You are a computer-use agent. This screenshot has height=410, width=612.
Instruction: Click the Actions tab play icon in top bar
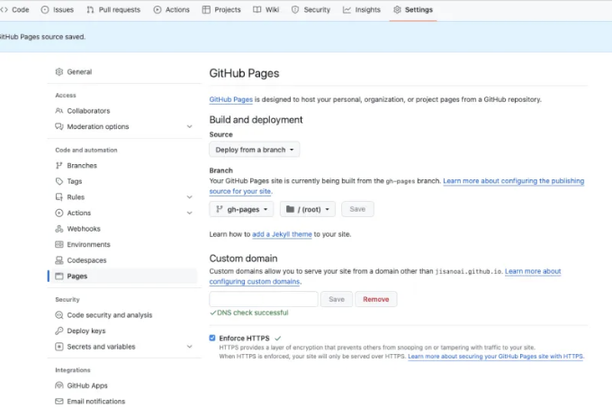[157, 10]
